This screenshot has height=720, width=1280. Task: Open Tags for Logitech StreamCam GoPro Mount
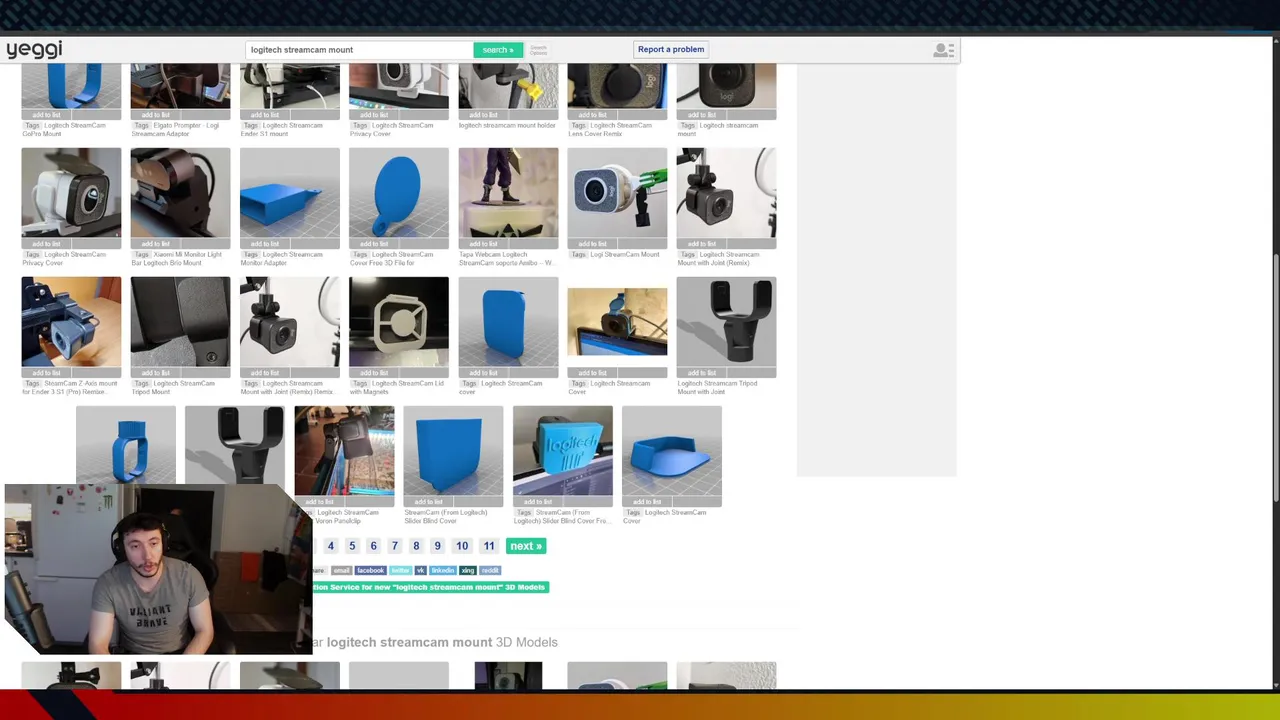coord(32,126)
